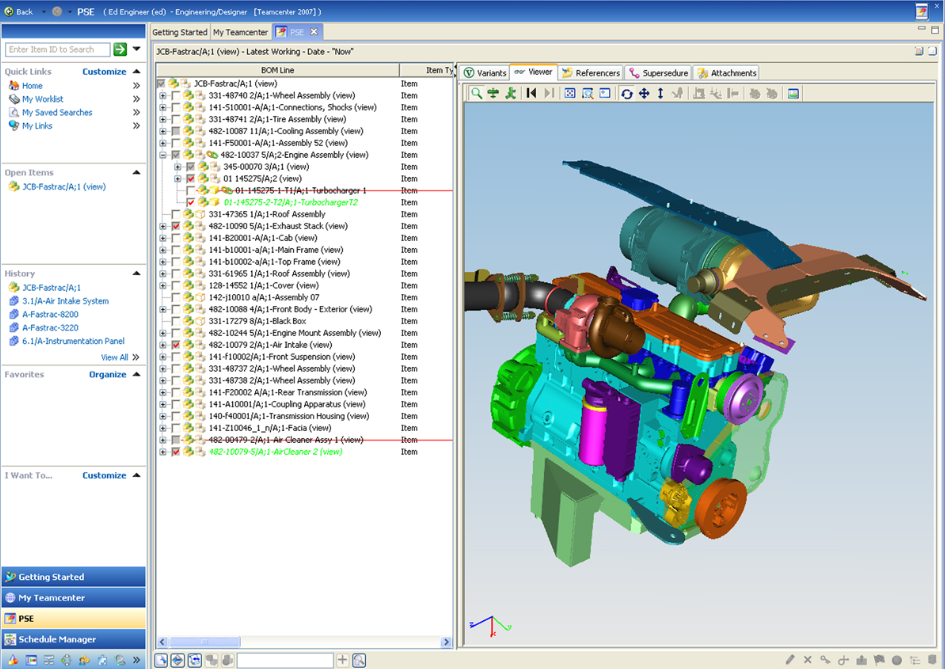Viewport: 945px width, 669px height.
Task: Click the plus icon beside bottom text field
Action: pos(342,660)
